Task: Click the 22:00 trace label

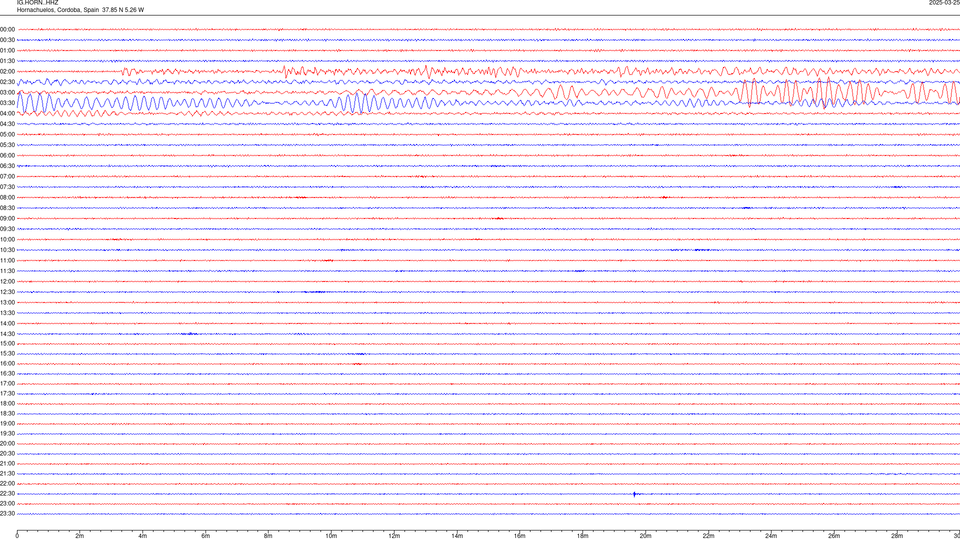Action: 7,484
